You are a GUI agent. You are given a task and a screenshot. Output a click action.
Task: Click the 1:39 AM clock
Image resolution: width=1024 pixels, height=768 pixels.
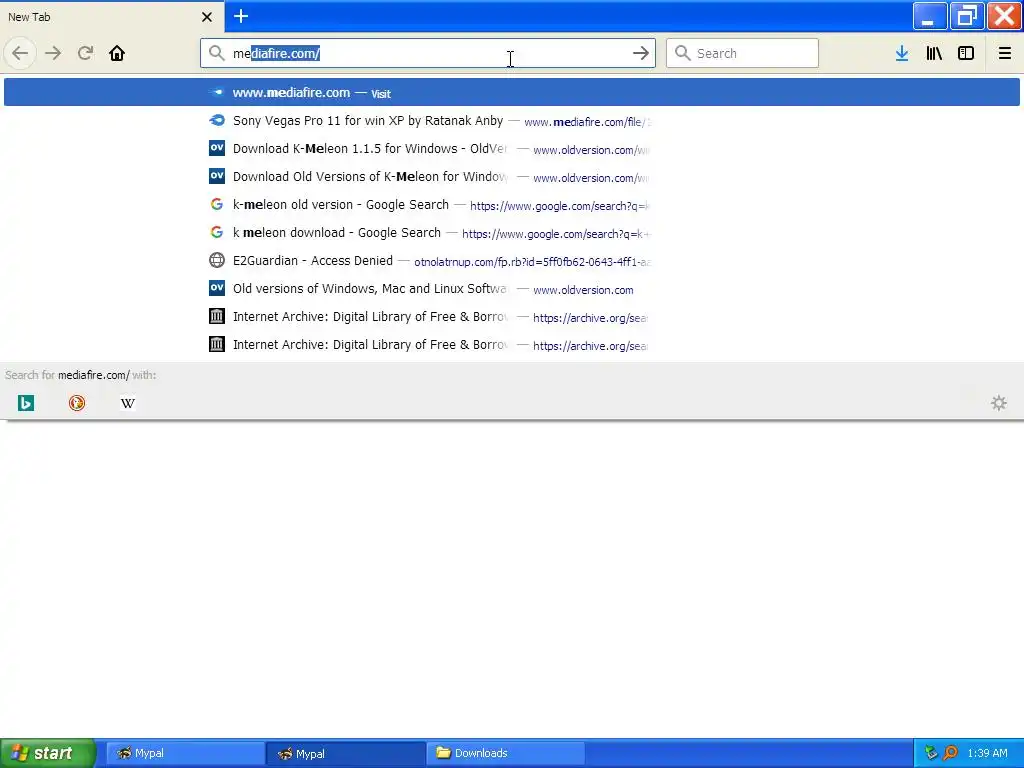click(987, 753)
